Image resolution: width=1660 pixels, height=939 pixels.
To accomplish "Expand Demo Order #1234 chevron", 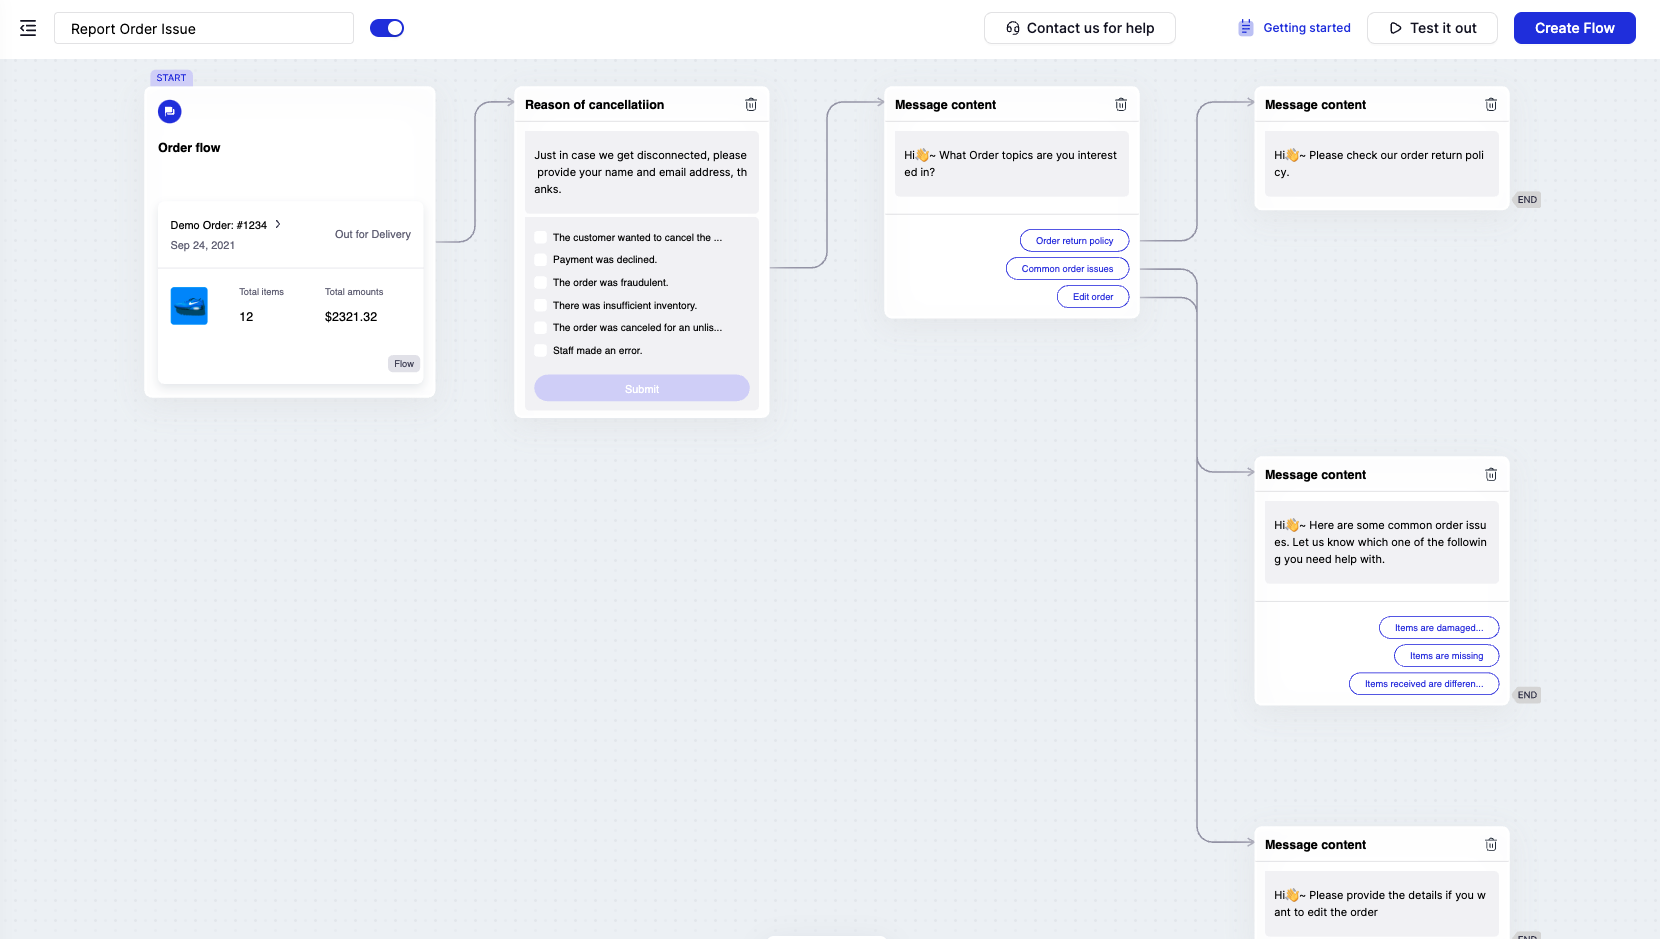I will point(278,224).
